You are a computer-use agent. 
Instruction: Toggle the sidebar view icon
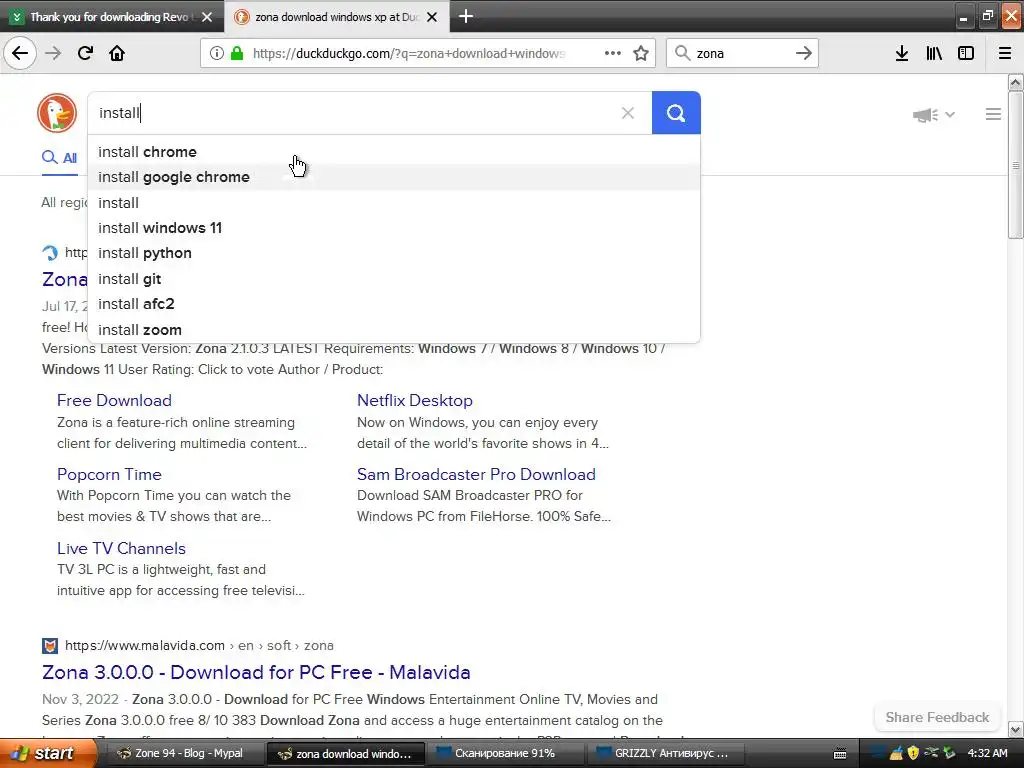click(x=966, y=53)
